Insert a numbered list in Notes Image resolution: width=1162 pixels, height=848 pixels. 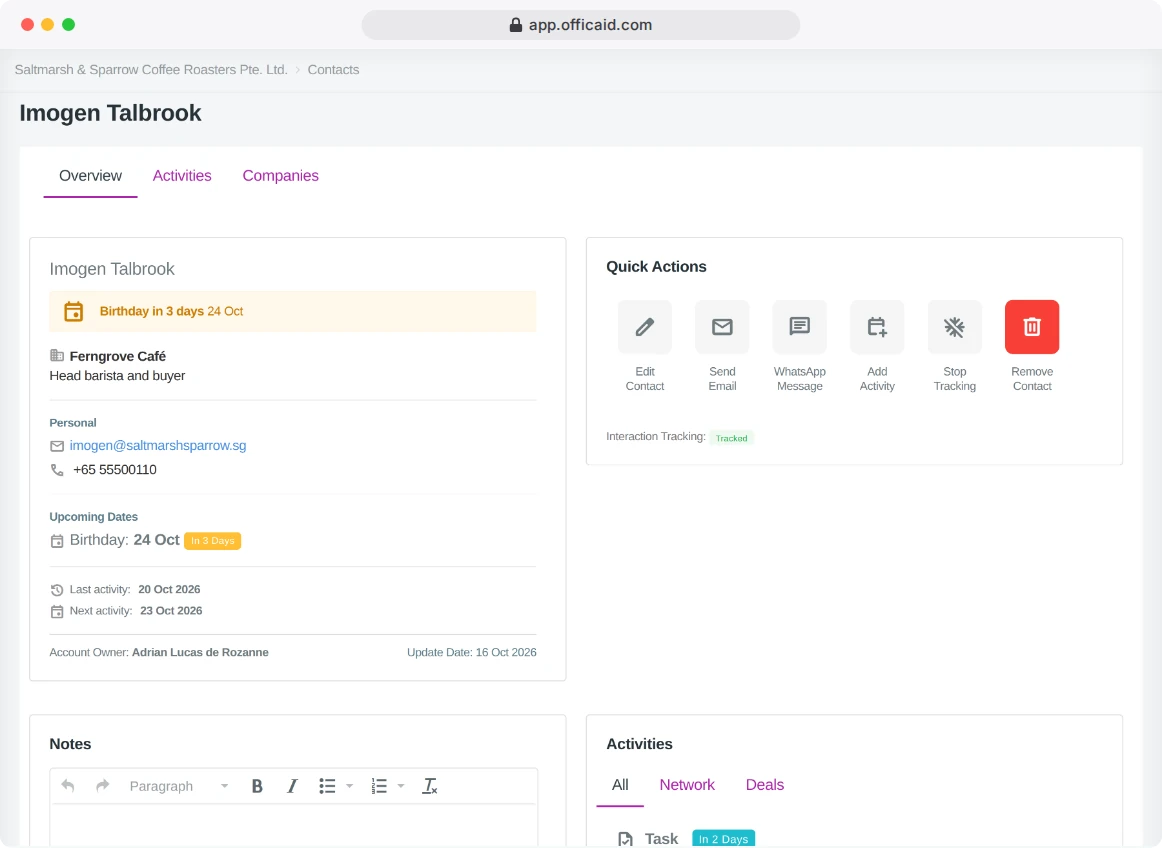pyautogui.click(x=379, y=786)
